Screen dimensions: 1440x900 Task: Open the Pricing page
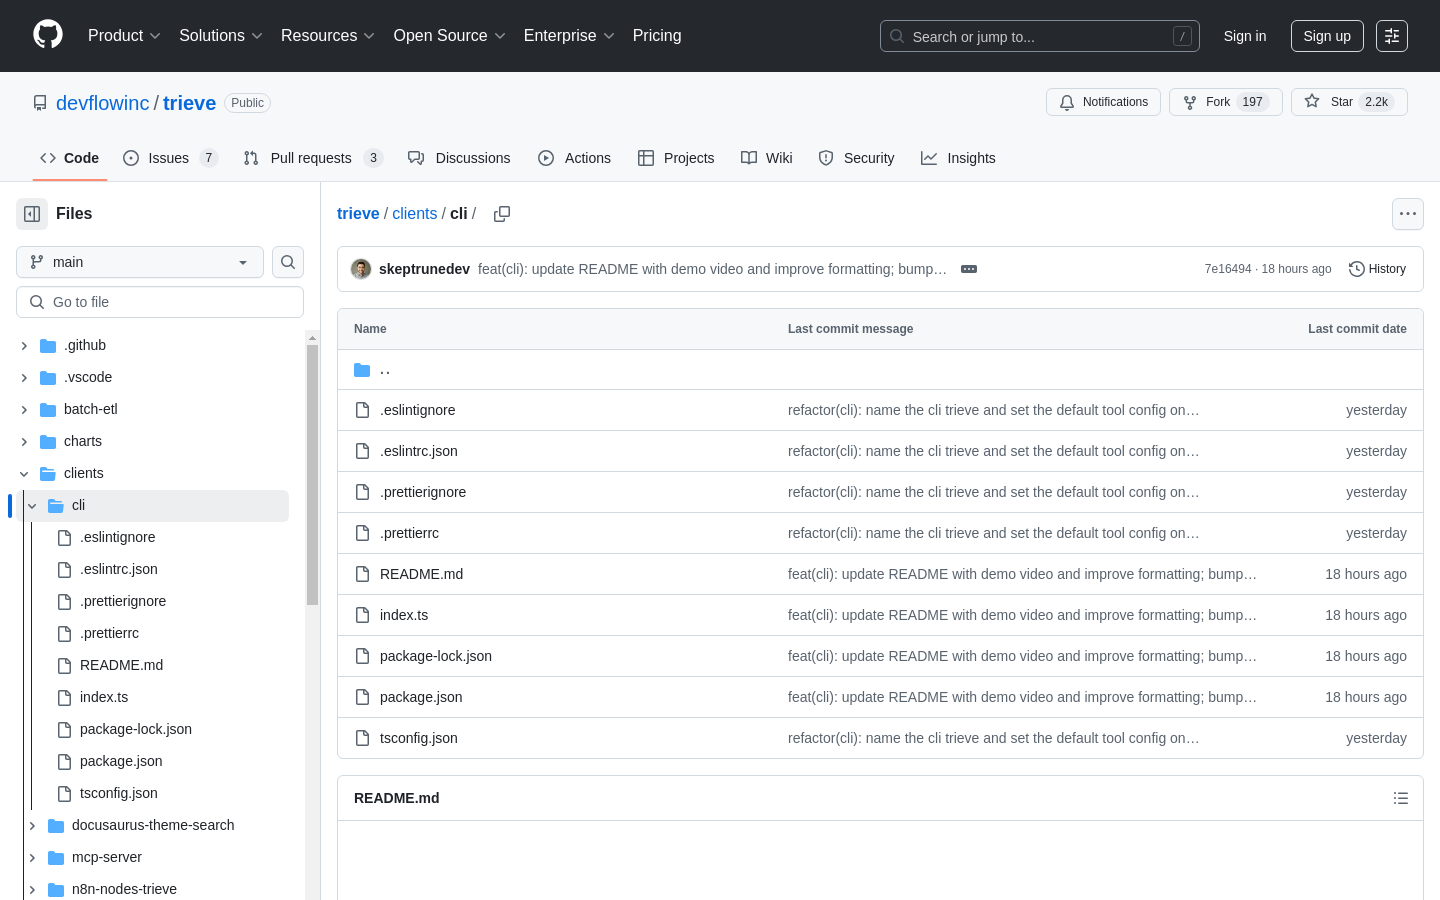point(657,36)
